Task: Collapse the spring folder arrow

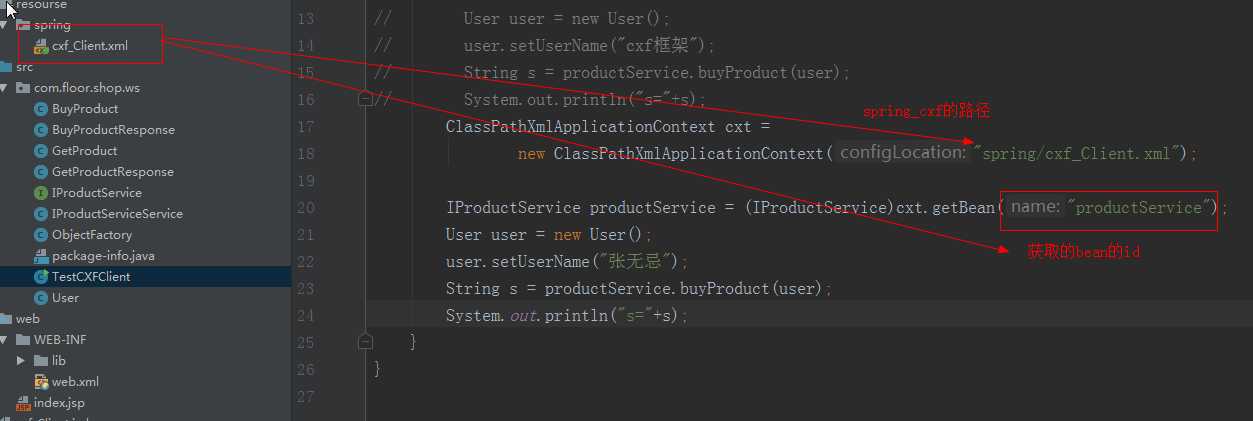Action: click(x=5, y=25)
